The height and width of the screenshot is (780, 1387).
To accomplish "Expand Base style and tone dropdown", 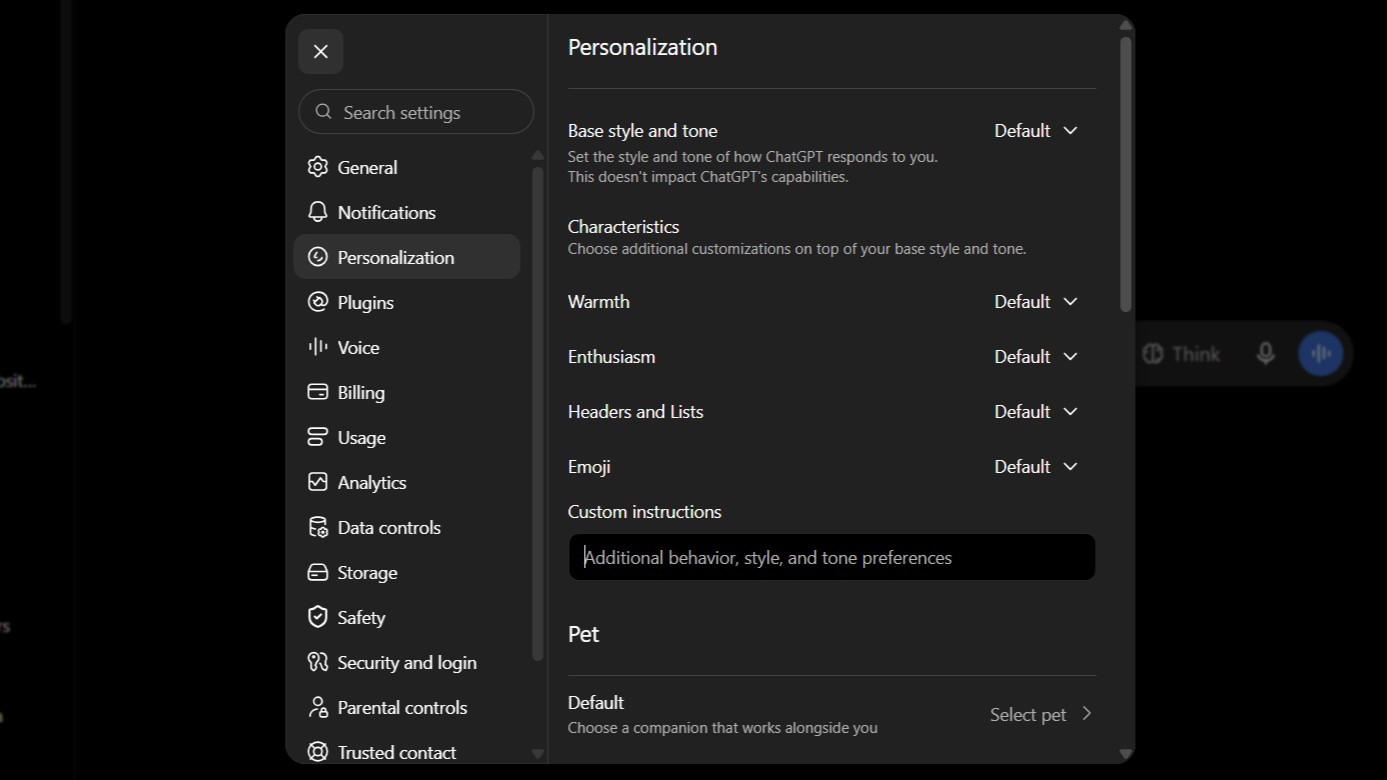I will click(1036, 131).
